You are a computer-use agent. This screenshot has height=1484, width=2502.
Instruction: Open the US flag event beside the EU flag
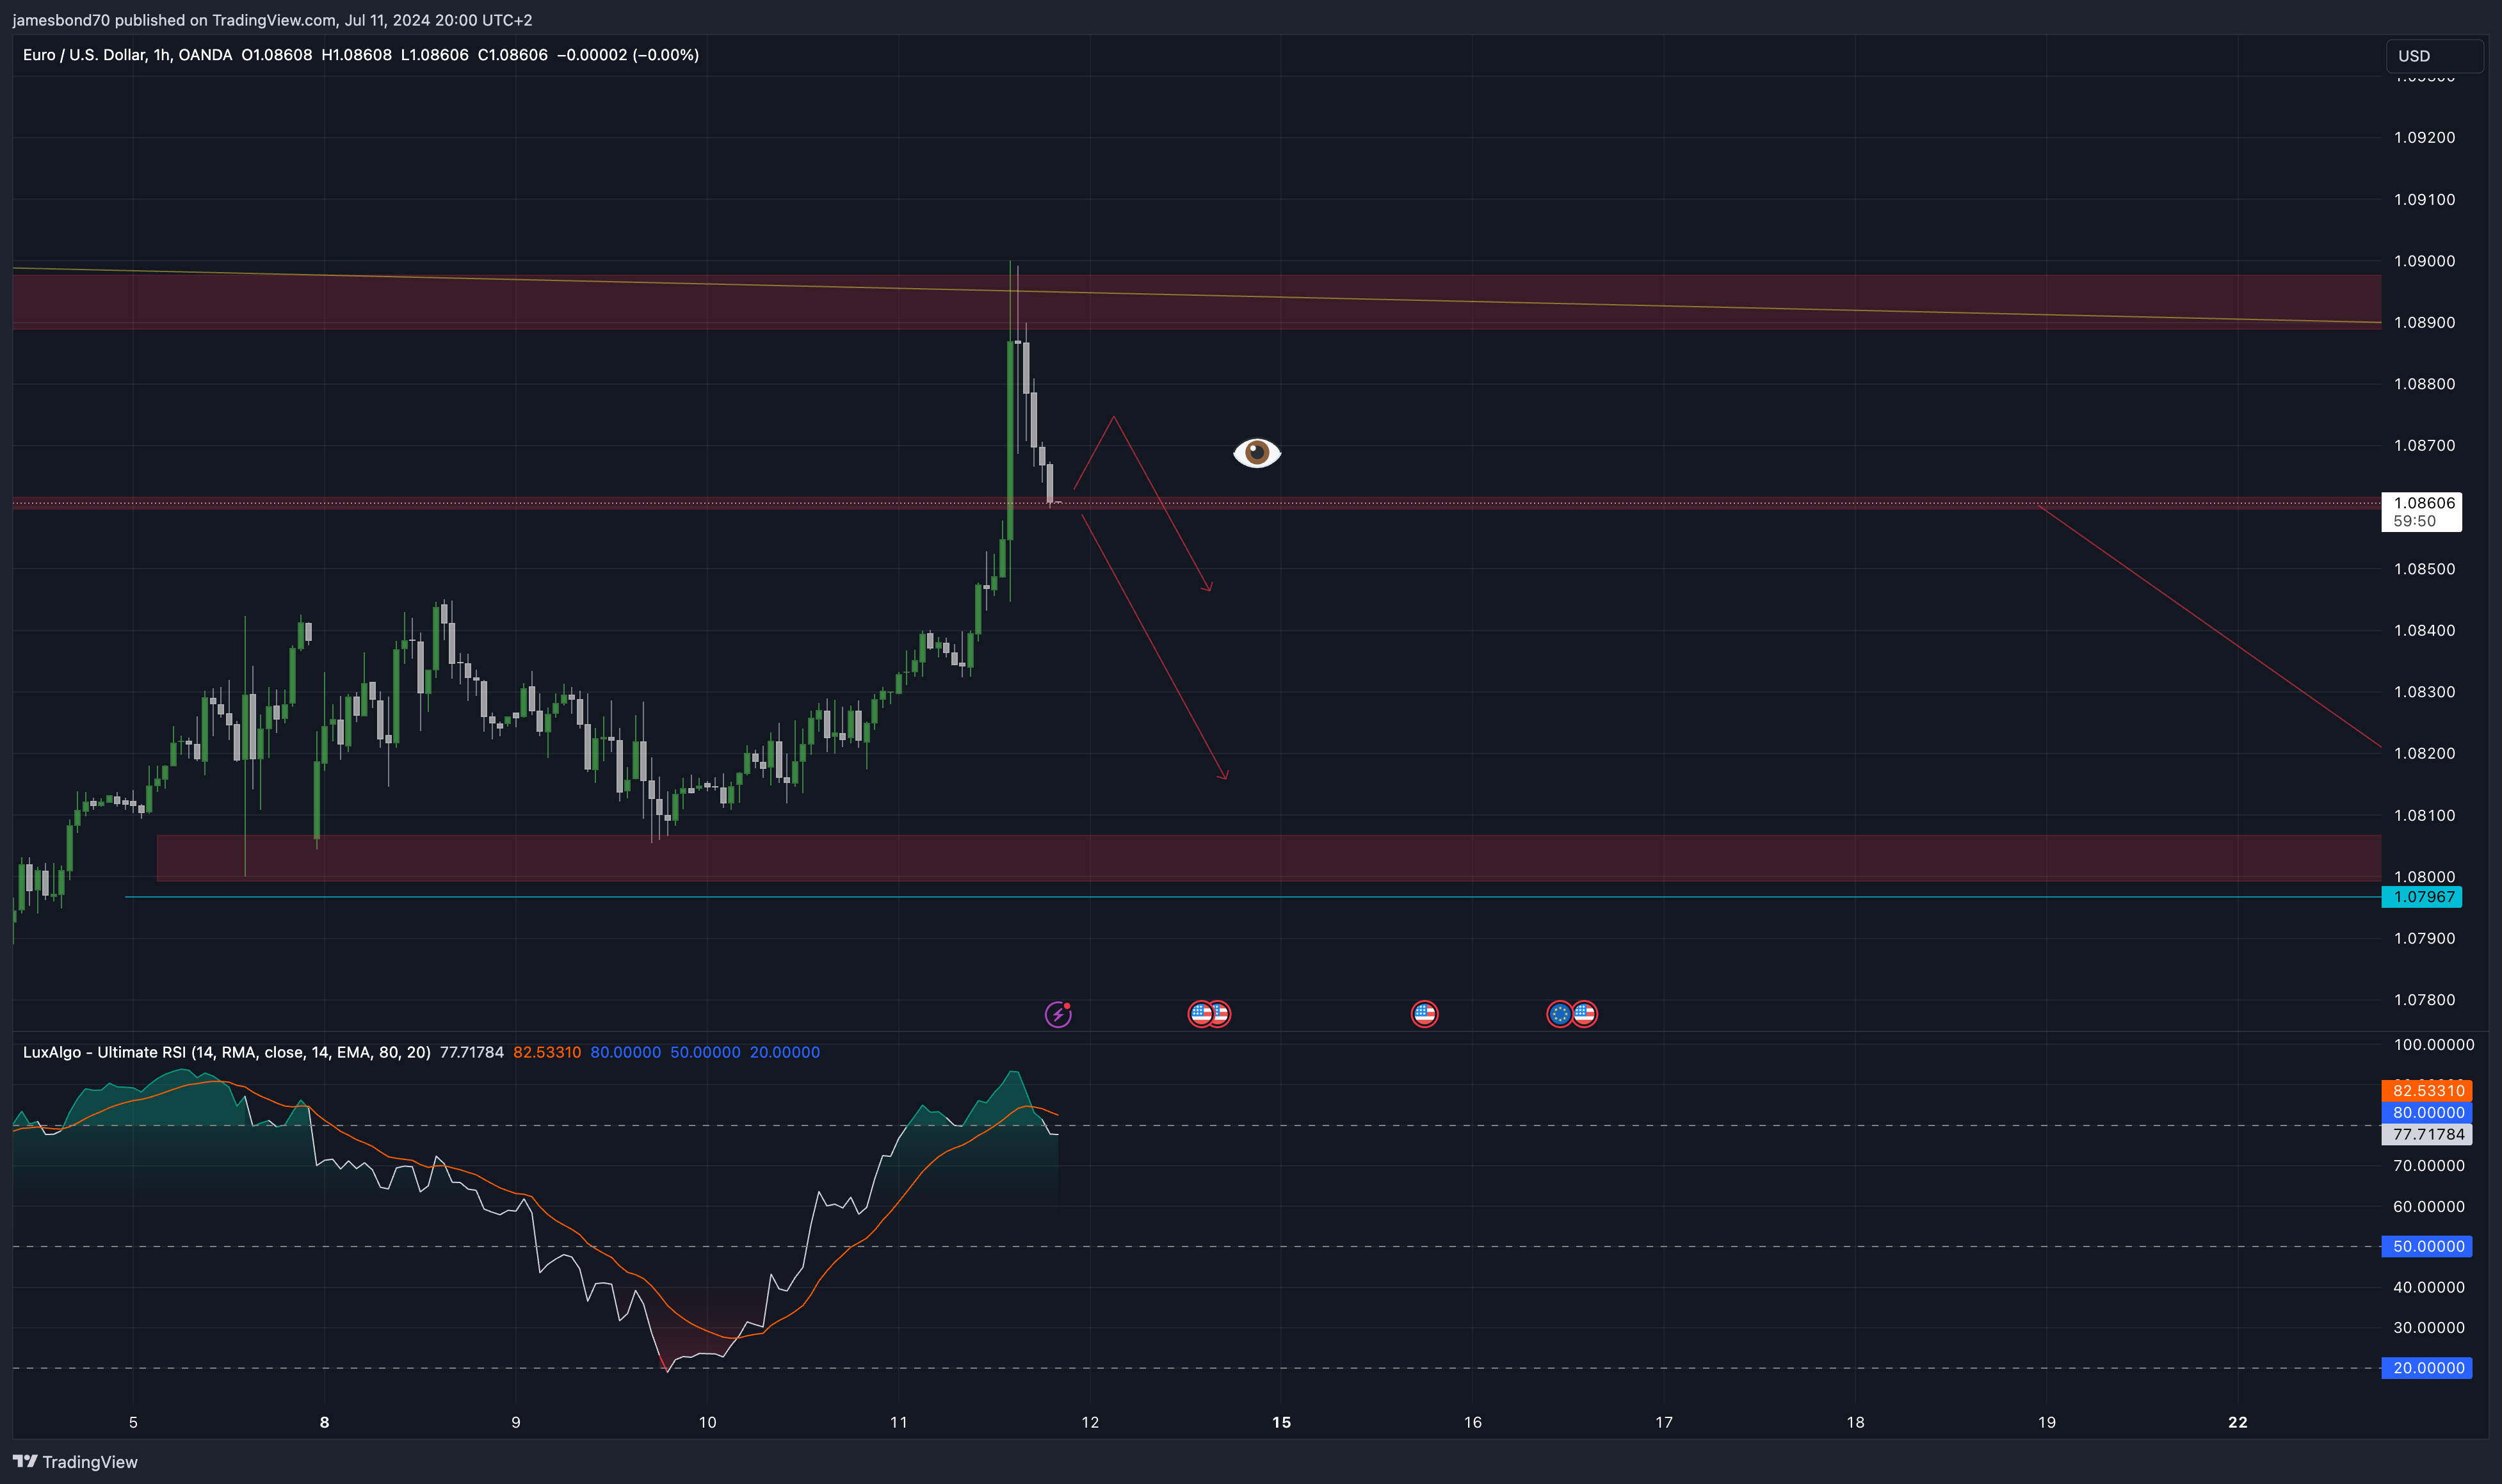[1584, 1014]
